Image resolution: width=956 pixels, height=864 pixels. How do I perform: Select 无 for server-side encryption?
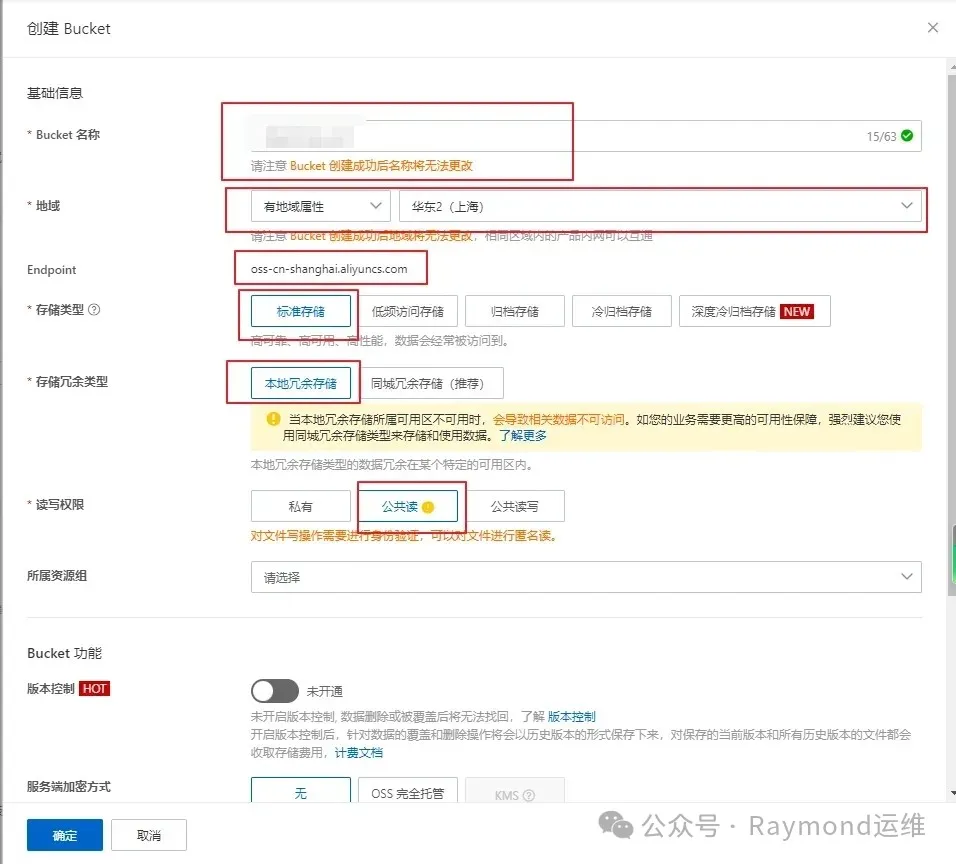click(301, 791)
